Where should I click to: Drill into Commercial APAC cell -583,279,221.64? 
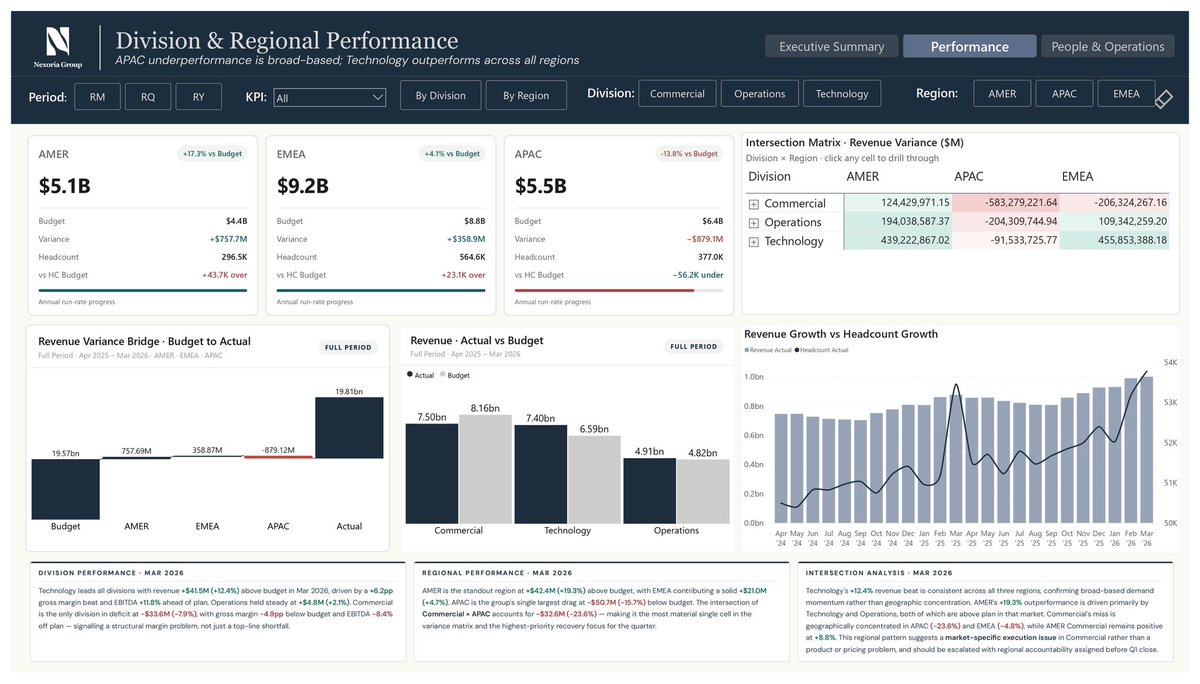1005,203
